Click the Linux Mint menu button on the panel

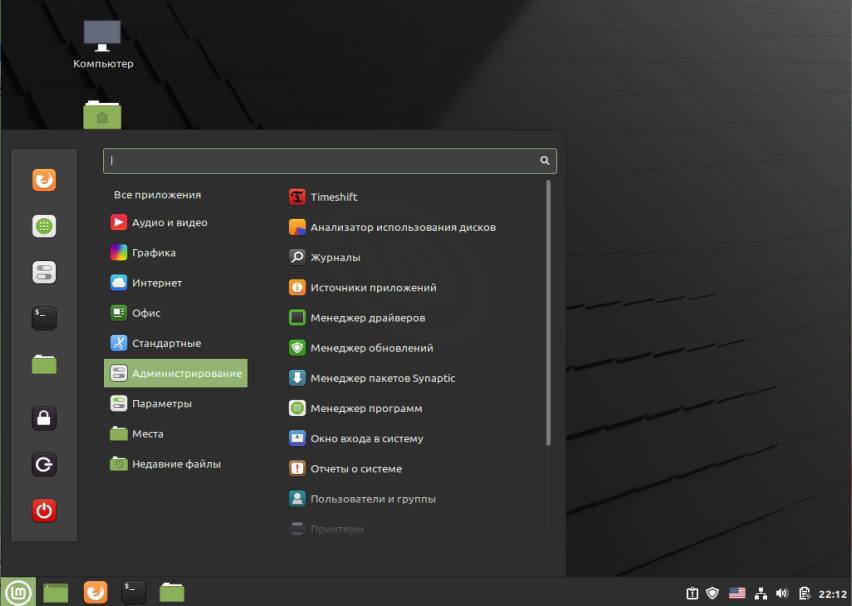pyautogui.click(x=18, y=592)
